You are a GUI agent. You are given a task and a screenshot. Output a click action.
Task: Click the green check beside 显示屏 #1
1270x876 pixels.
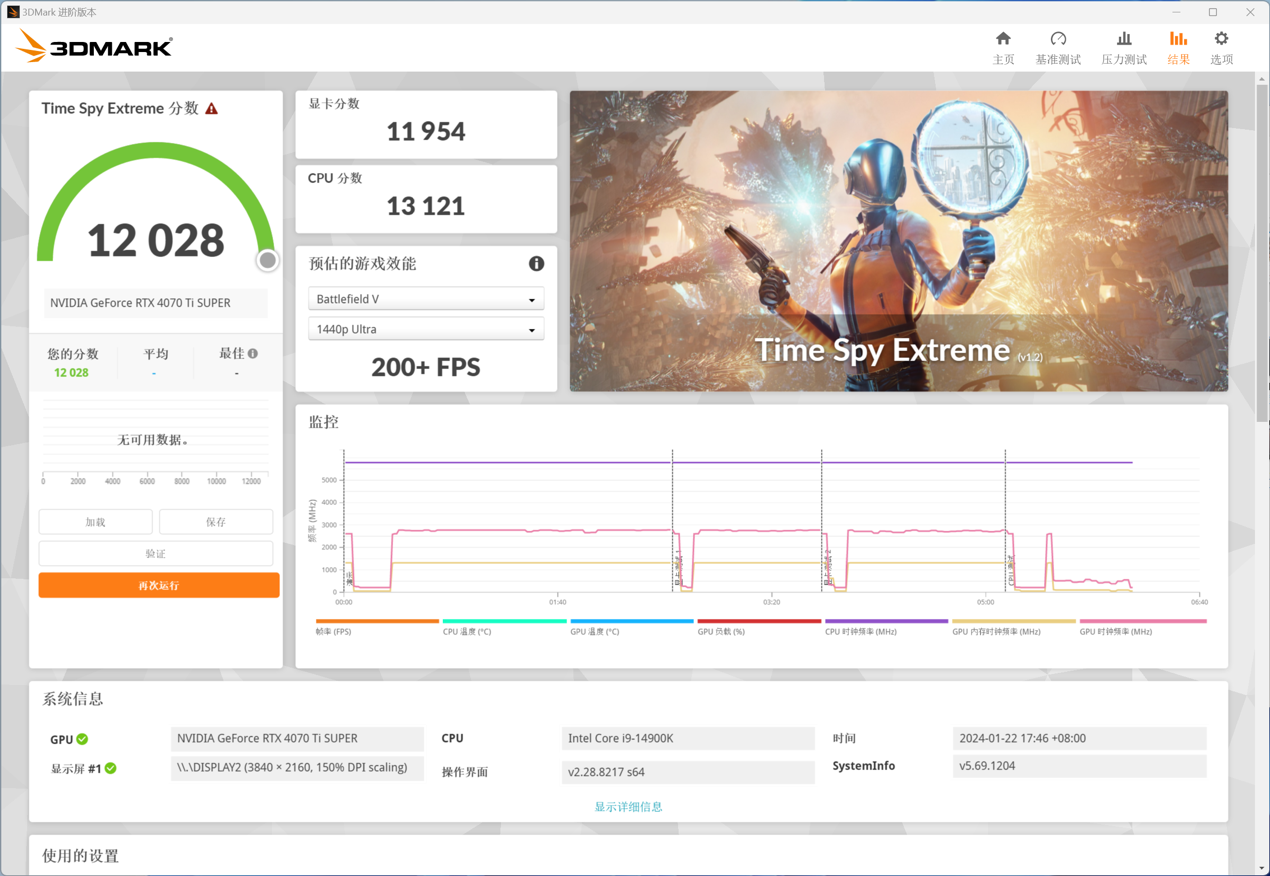(112, 768)
